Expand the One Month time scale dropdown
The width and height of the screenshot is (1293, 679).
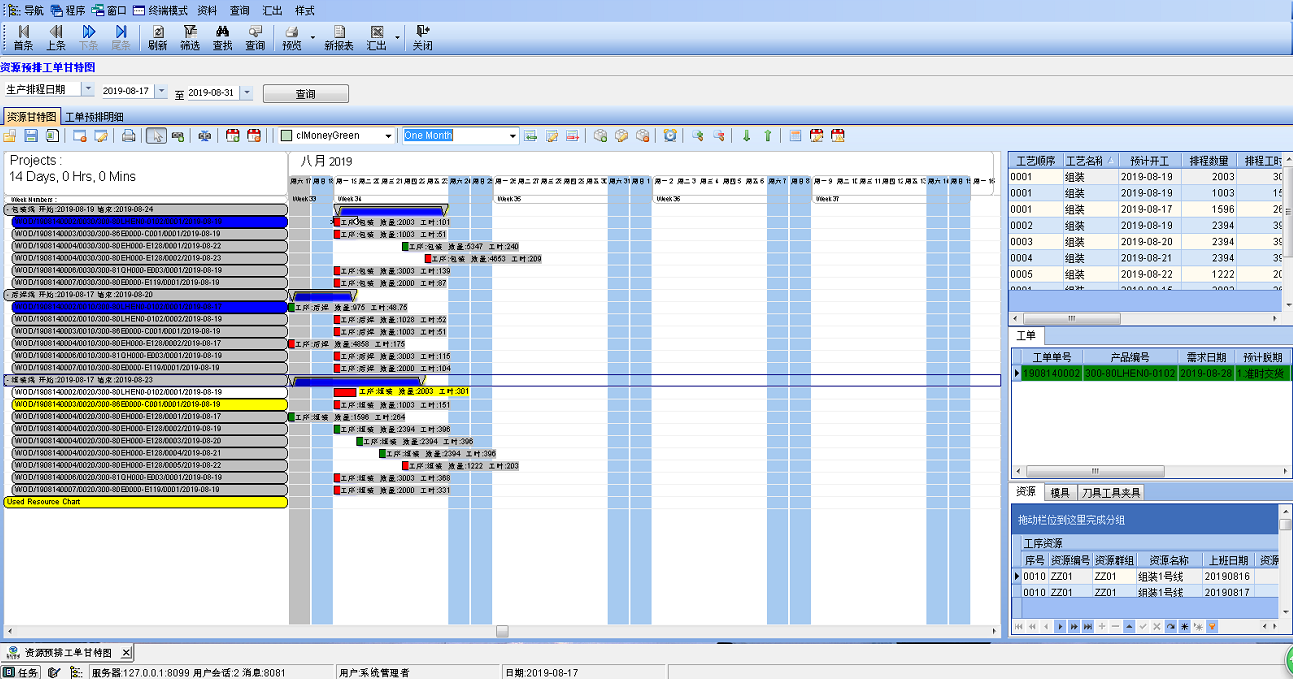[513, 136]
